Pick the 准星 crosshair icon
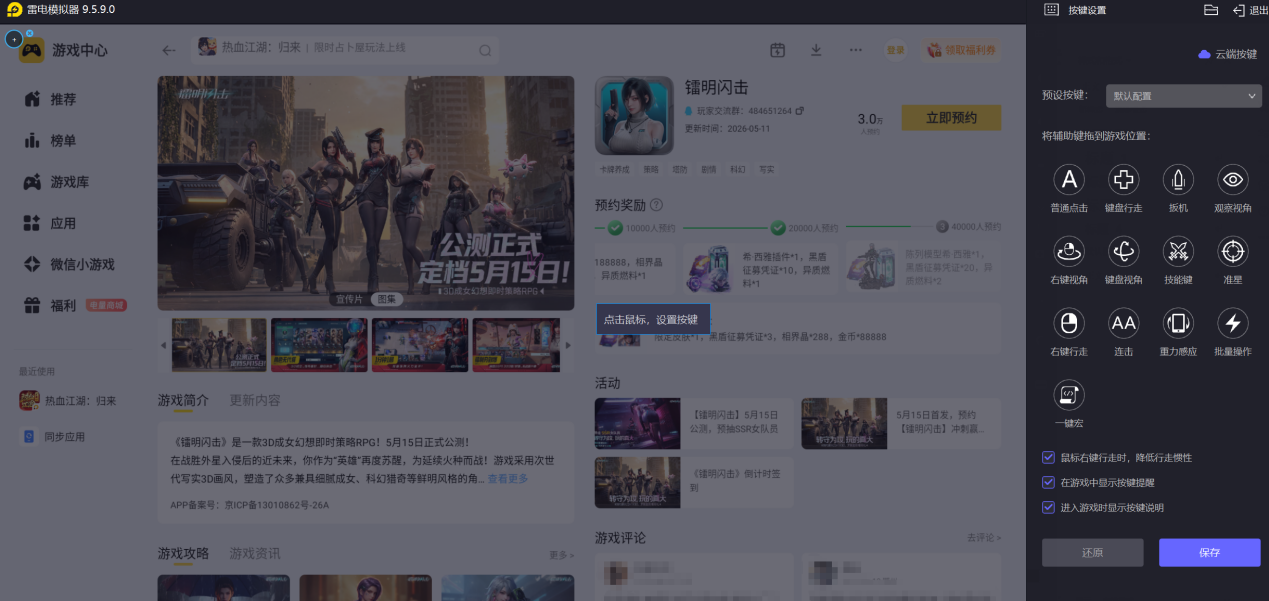Screen dimensions: 1269x601 point(1232,251)
